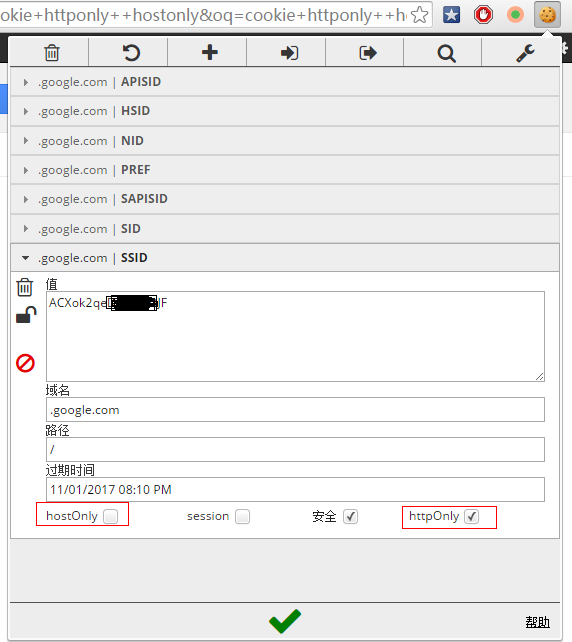Uncheck the httpOnly checkbox
Image resolution: width=572 pixels, height=642 pixels.
472,516
